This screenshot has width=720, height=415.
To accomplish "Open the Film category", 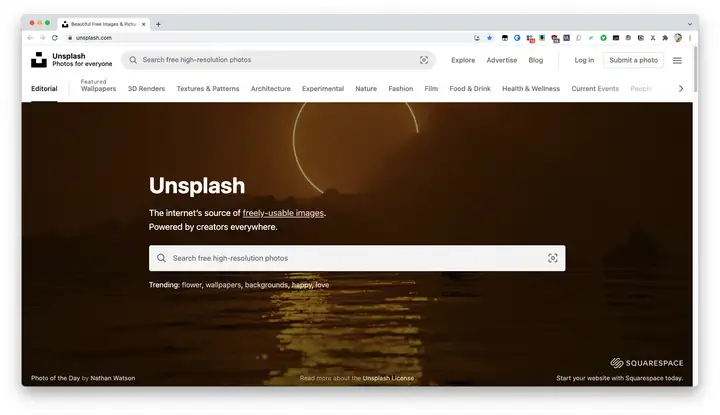I will pos(431,89).
